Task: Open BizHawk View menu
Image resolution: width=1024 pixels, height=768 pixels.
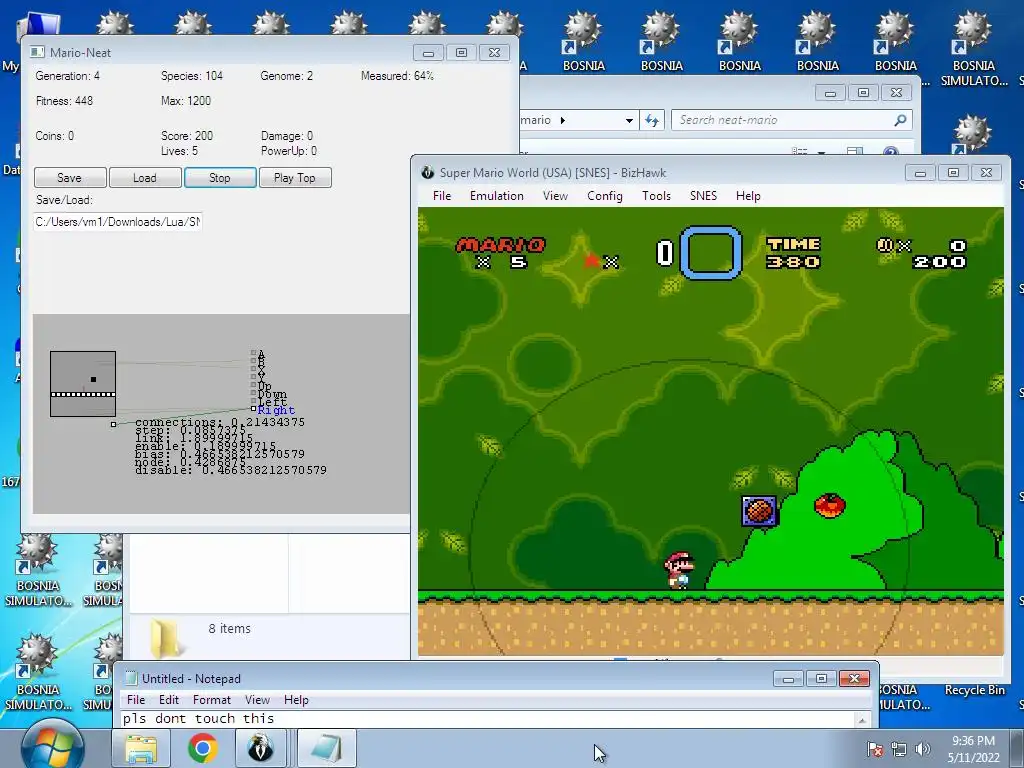Action: (x=555, y=196)
